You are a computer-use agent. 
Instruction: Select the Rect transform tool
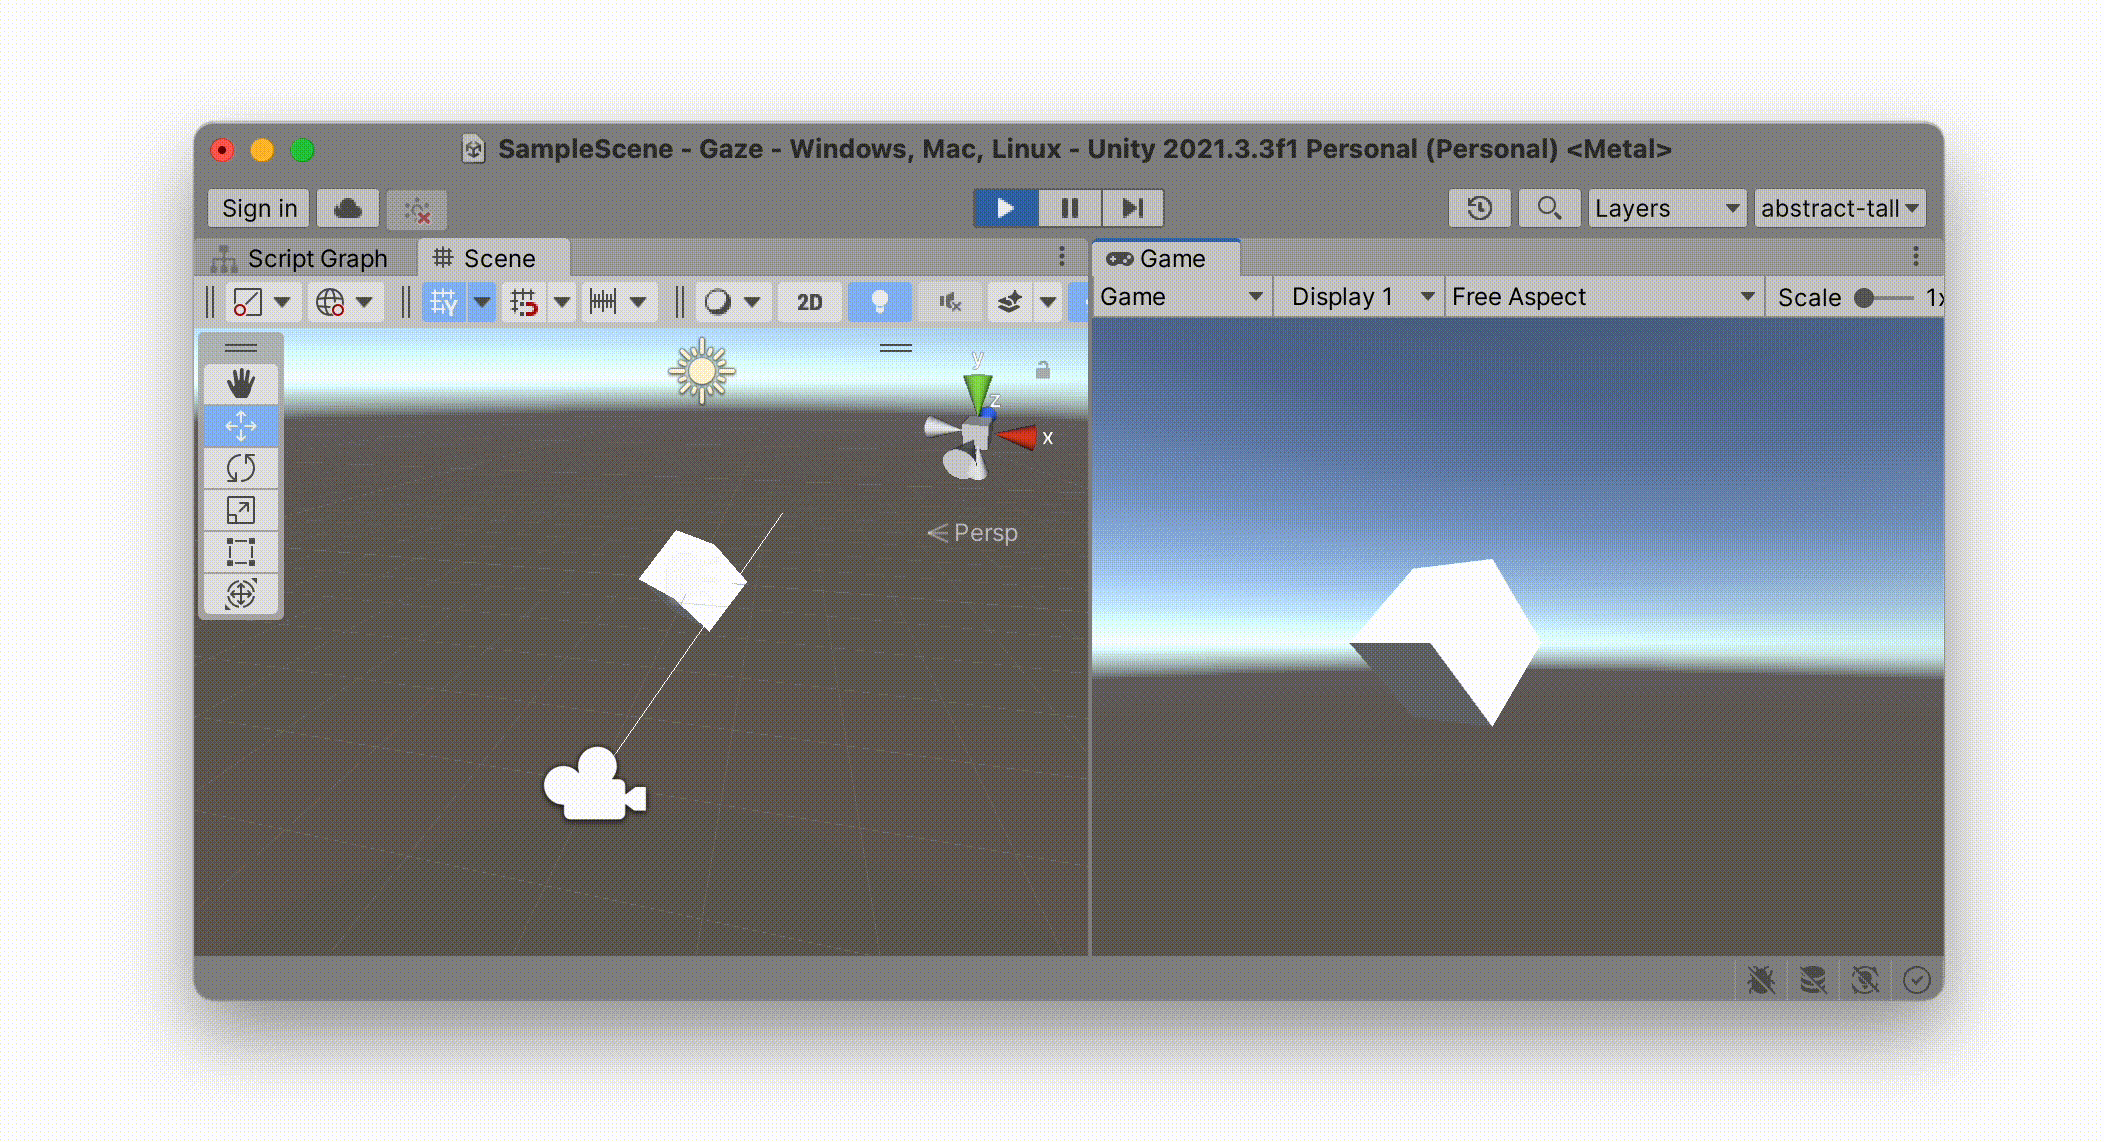point(240,552)
